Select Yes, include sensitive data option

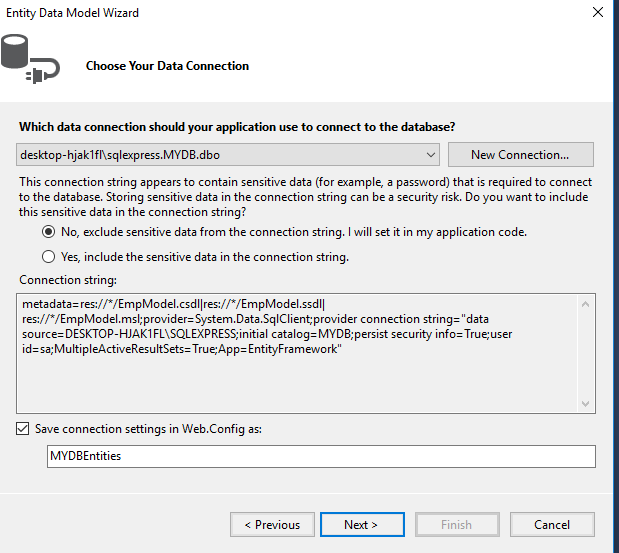pos(48,257)
